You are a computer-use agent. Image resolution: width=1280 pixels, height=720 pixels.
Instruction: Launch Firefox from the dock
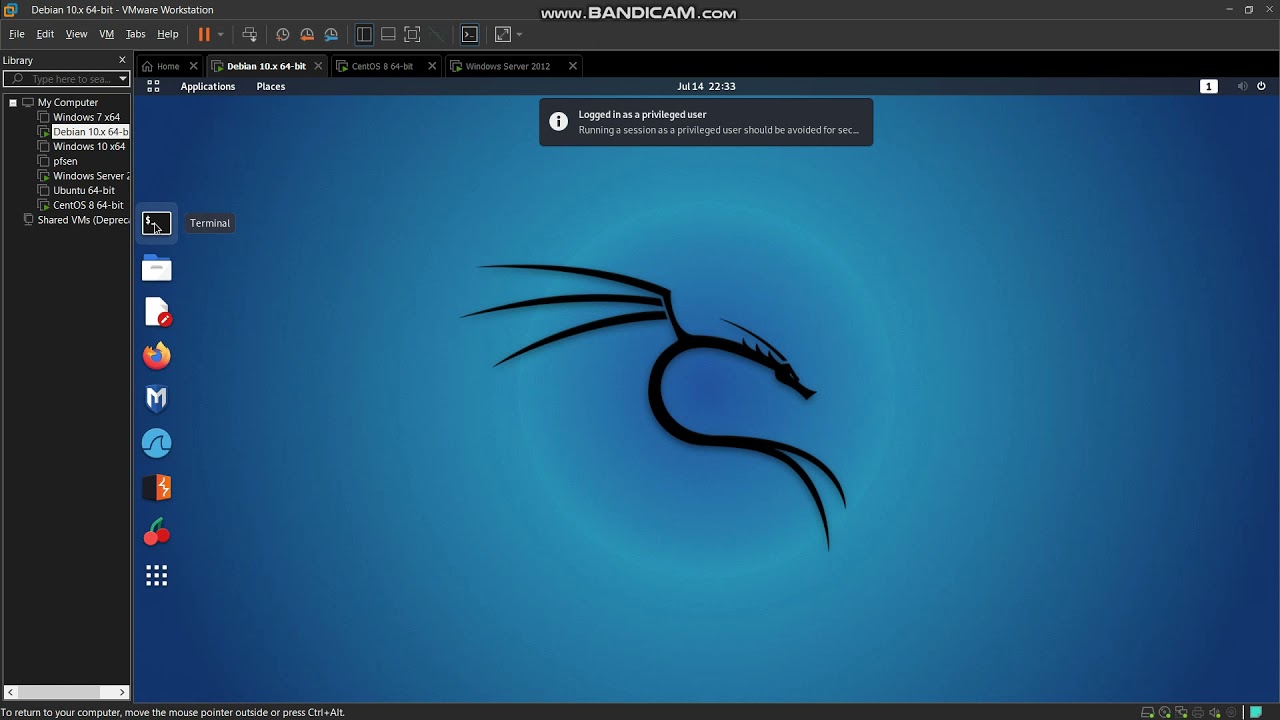tap(157, 355)
